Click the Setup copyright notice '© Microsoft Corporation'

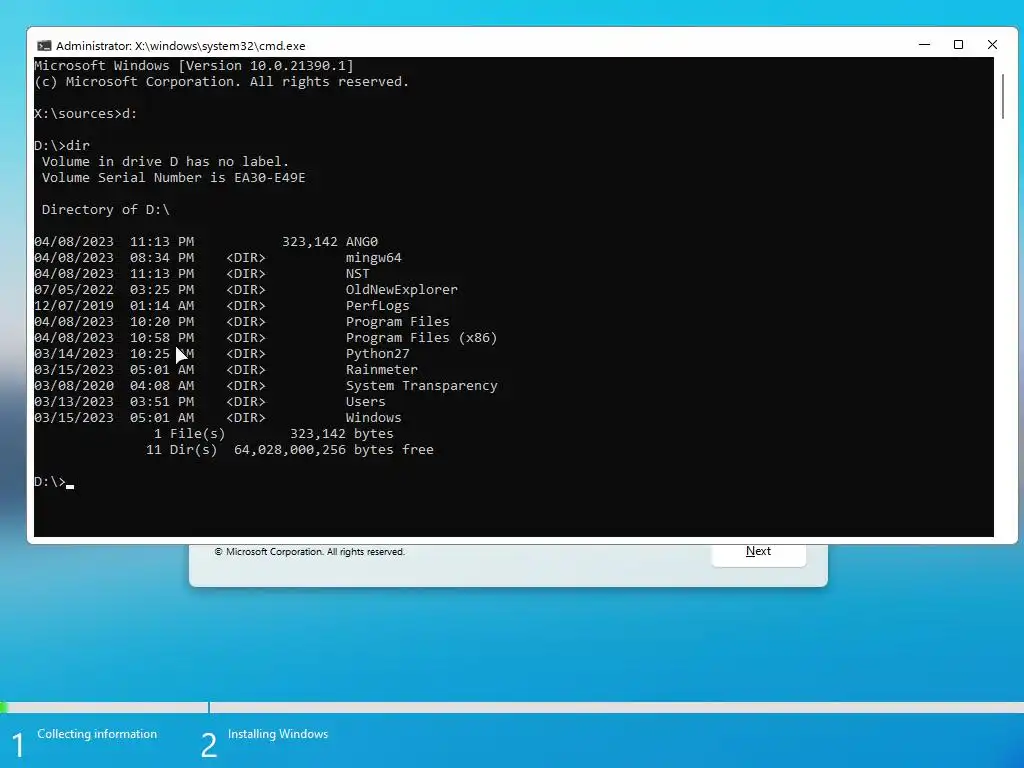tap(310, 552)
